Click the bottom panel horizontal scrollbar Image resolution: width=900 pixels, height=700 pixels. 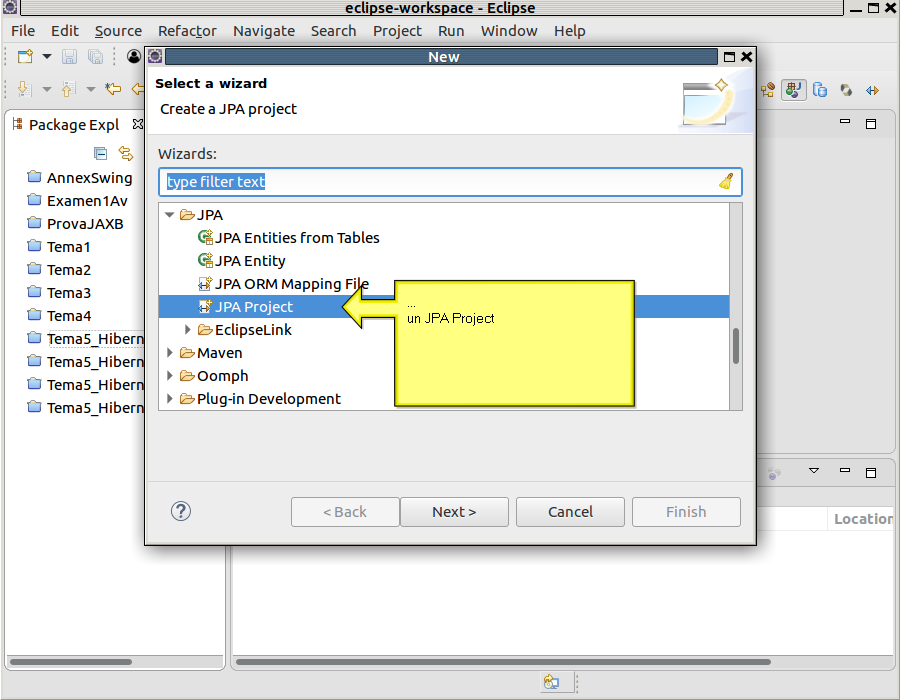(503, 662)
